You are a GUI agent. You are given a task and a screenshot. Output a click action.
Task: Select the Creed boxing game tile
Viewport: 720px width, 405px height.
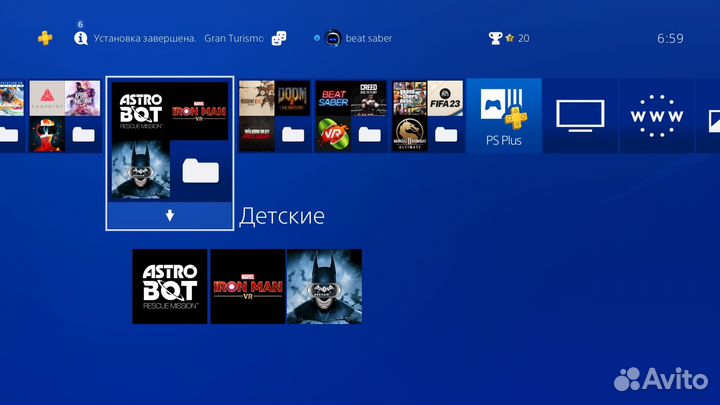click(369, 98)
